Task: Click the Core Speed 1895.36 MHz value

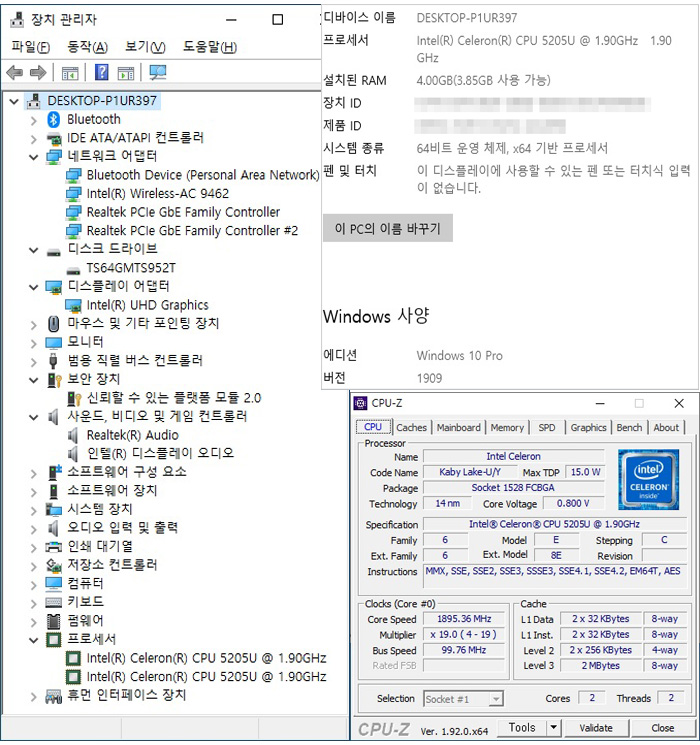Action: pyautogui.click(x=464, y=619)
